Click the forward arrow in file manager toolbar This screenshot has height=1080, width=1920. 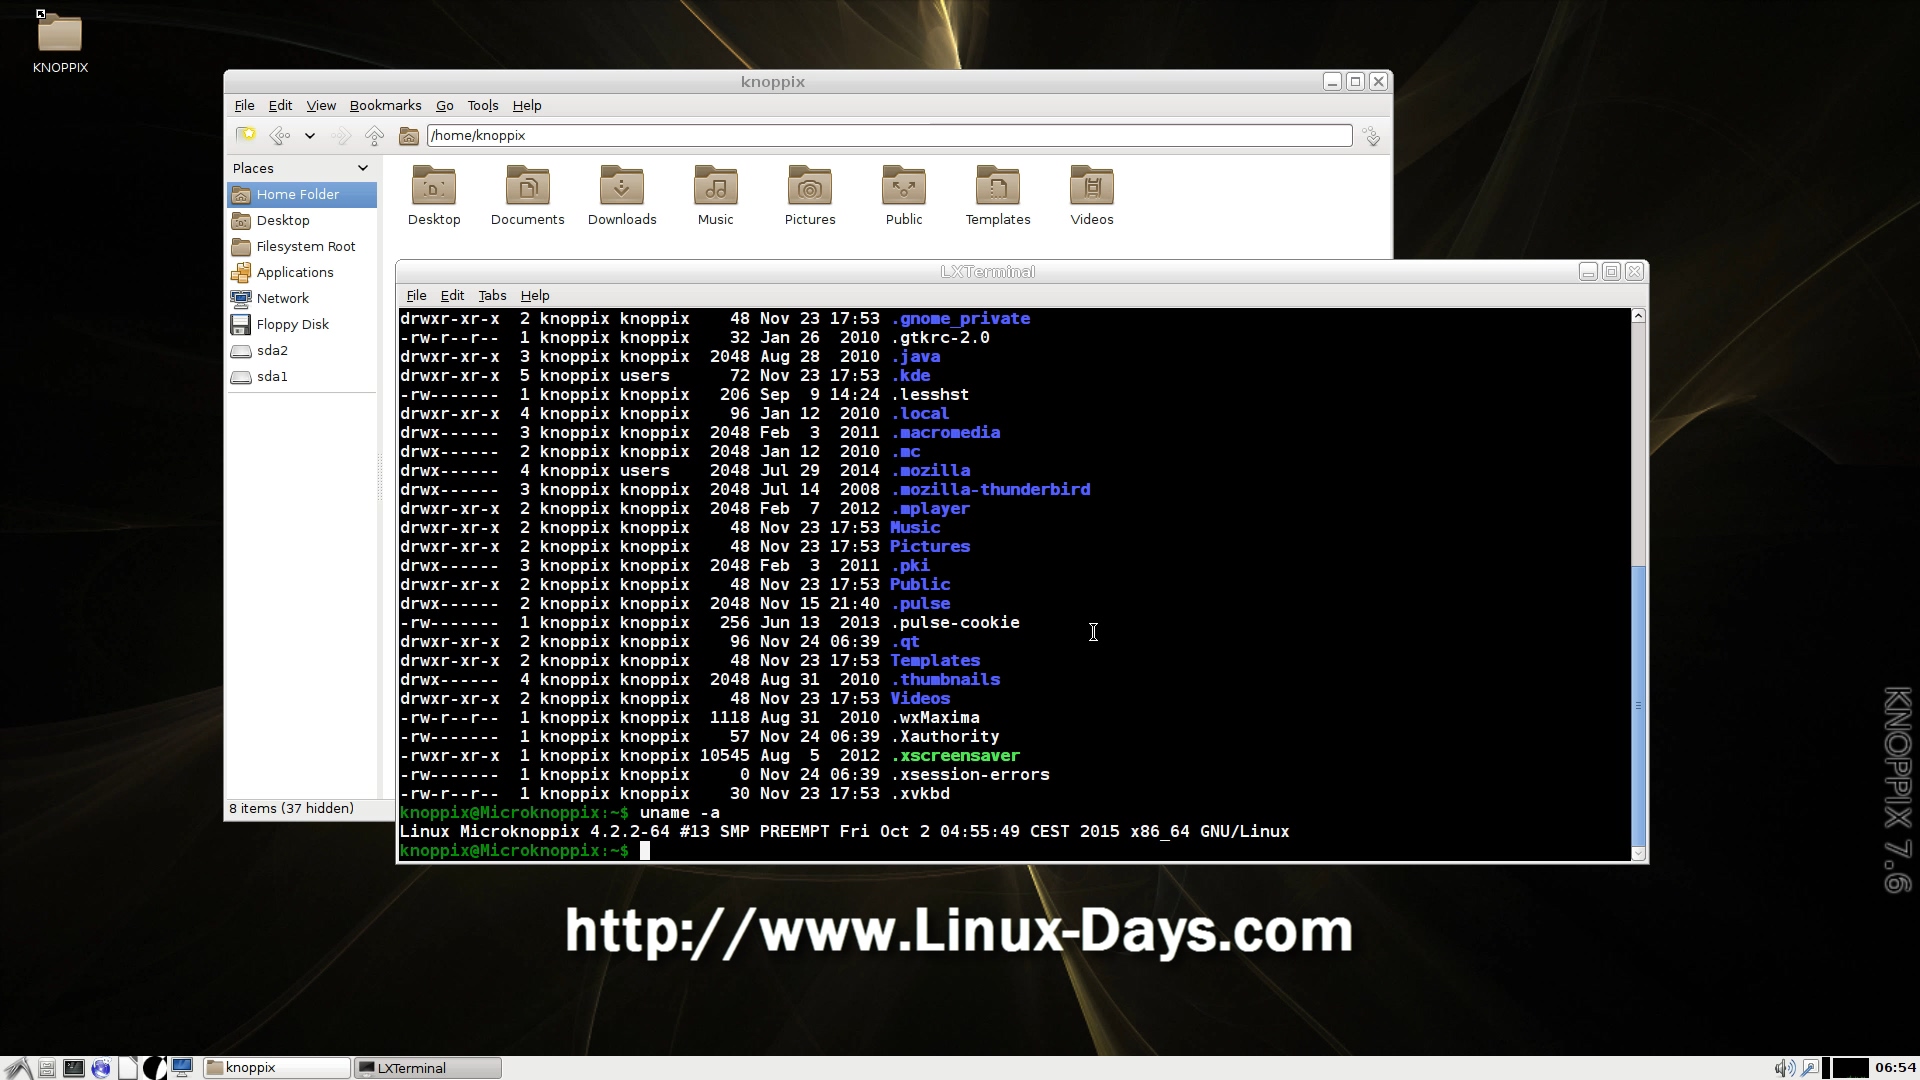pos(341,135)
